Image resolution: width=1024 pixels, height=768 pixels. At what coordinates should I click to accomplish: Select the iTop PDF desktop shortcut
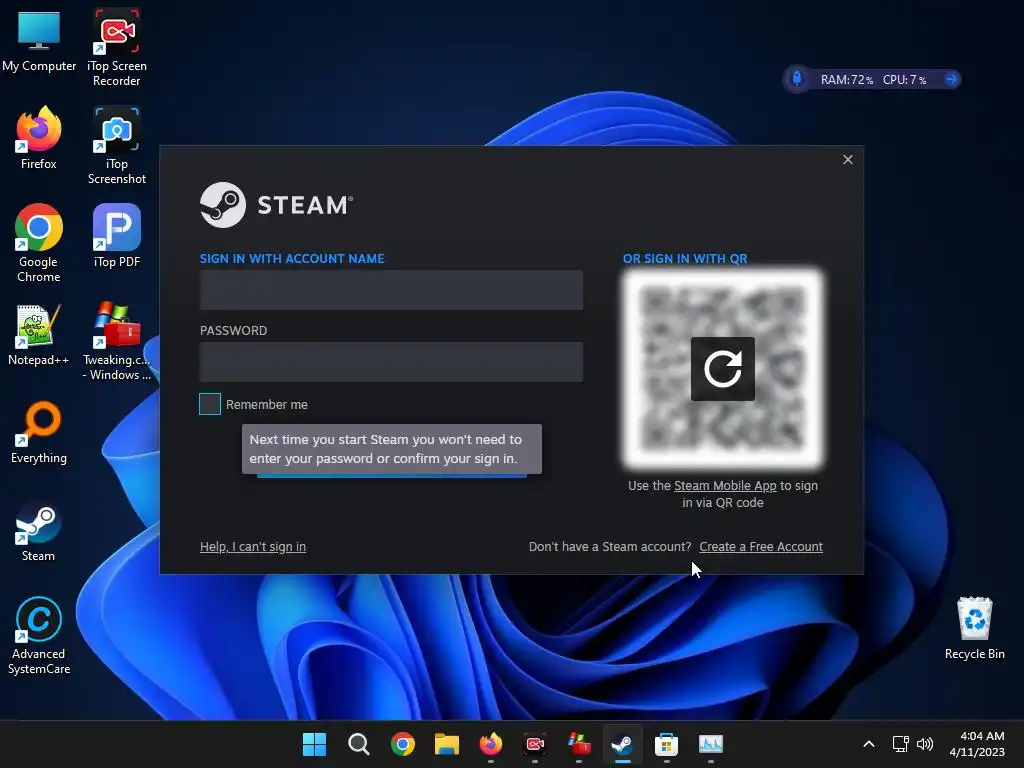click(116, 236)
